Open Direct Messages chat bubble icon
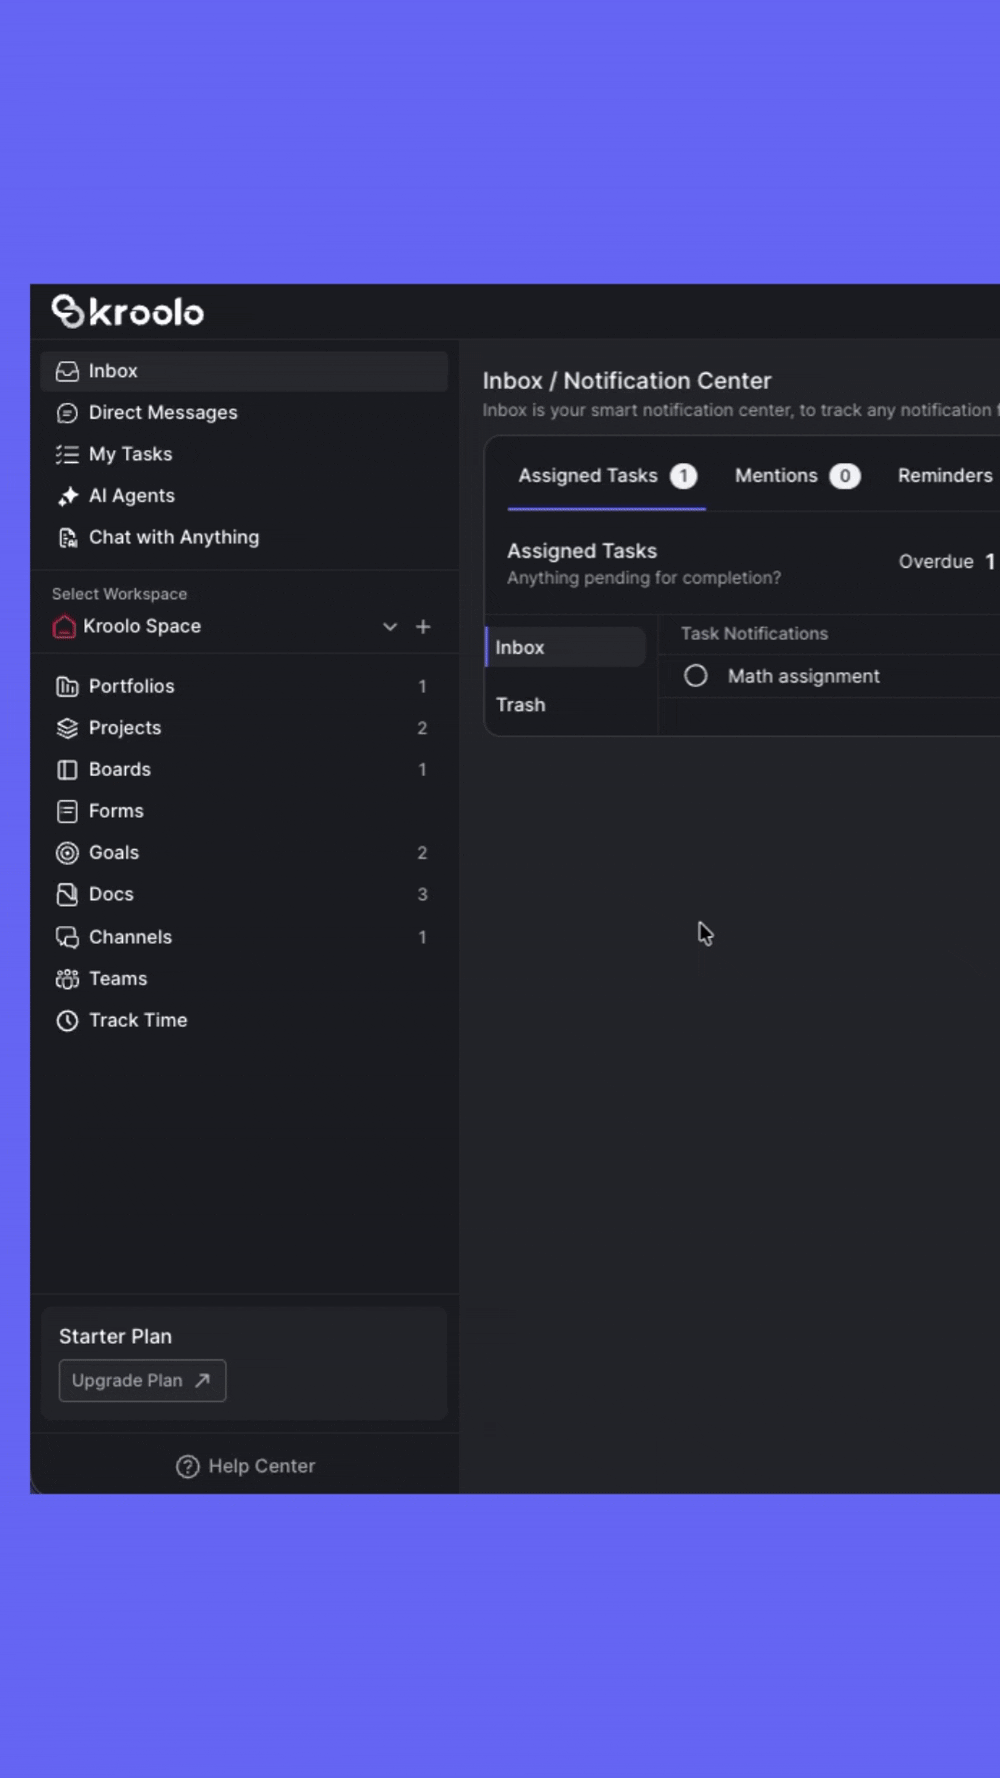 67,413
